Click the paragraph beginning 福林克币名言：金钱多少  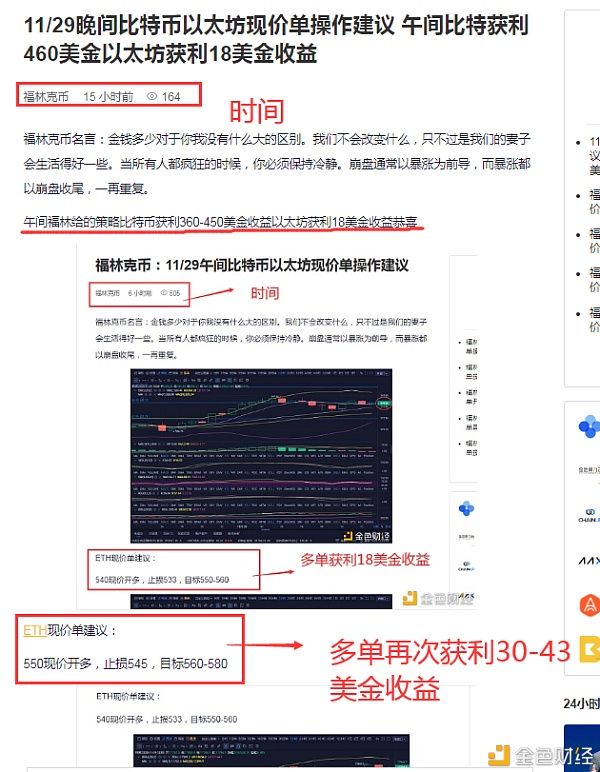point(277,164)
